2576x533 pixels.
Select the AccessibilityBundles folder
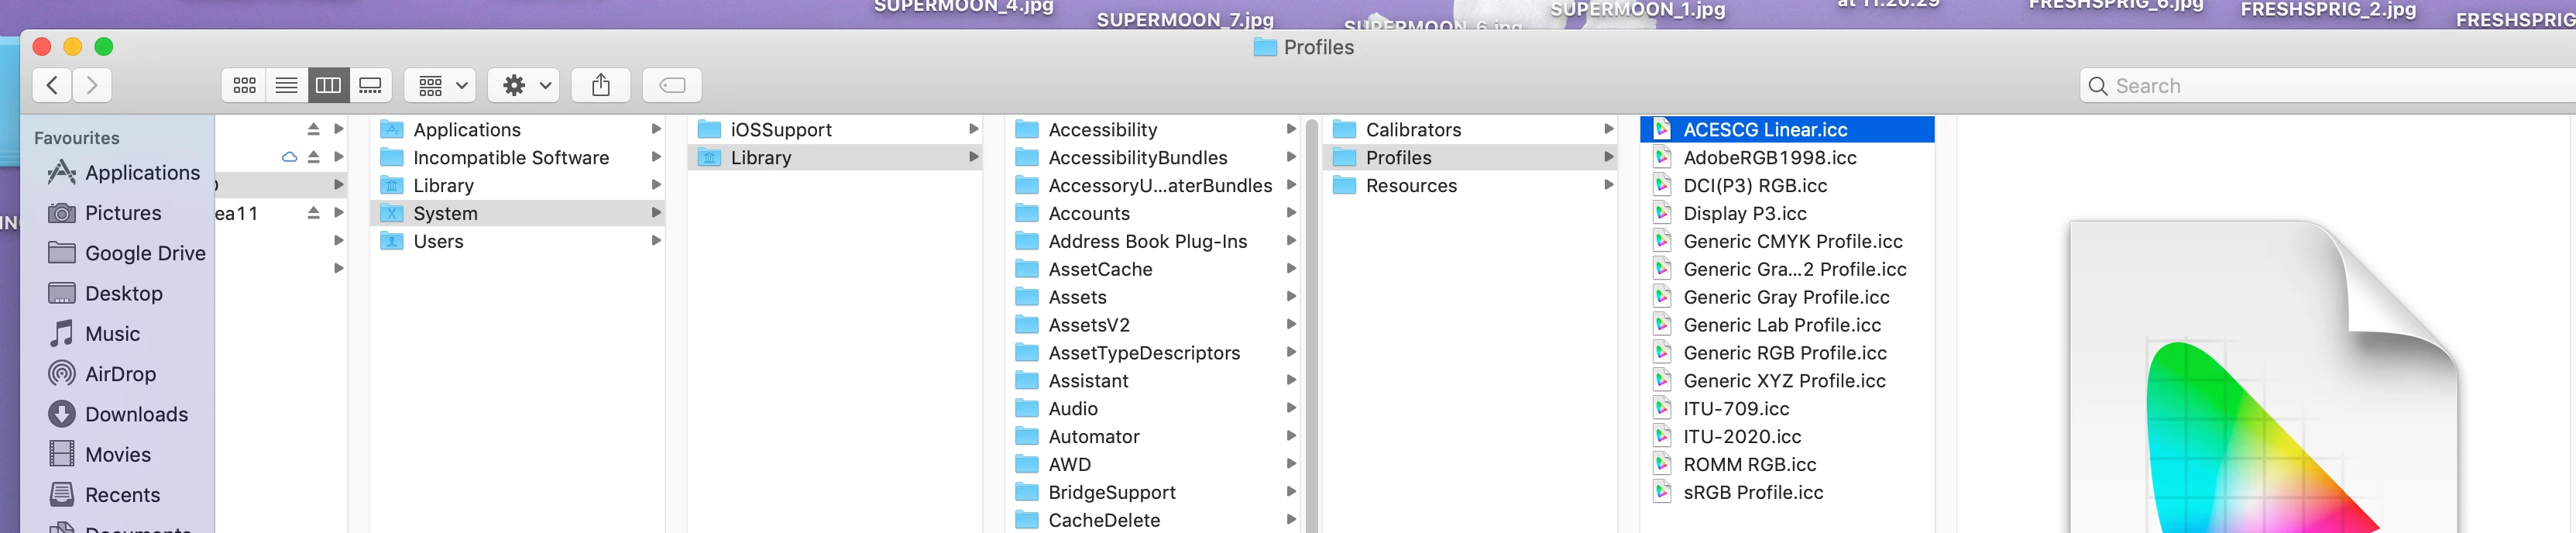1153,158
